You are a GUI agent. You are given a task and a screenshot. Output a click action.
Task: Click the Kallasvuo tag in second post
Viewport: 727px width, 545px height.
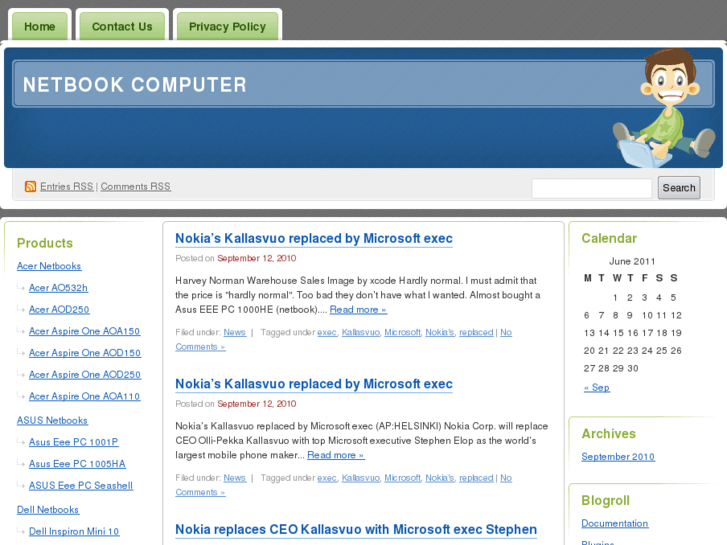click(x=361, y=478)
